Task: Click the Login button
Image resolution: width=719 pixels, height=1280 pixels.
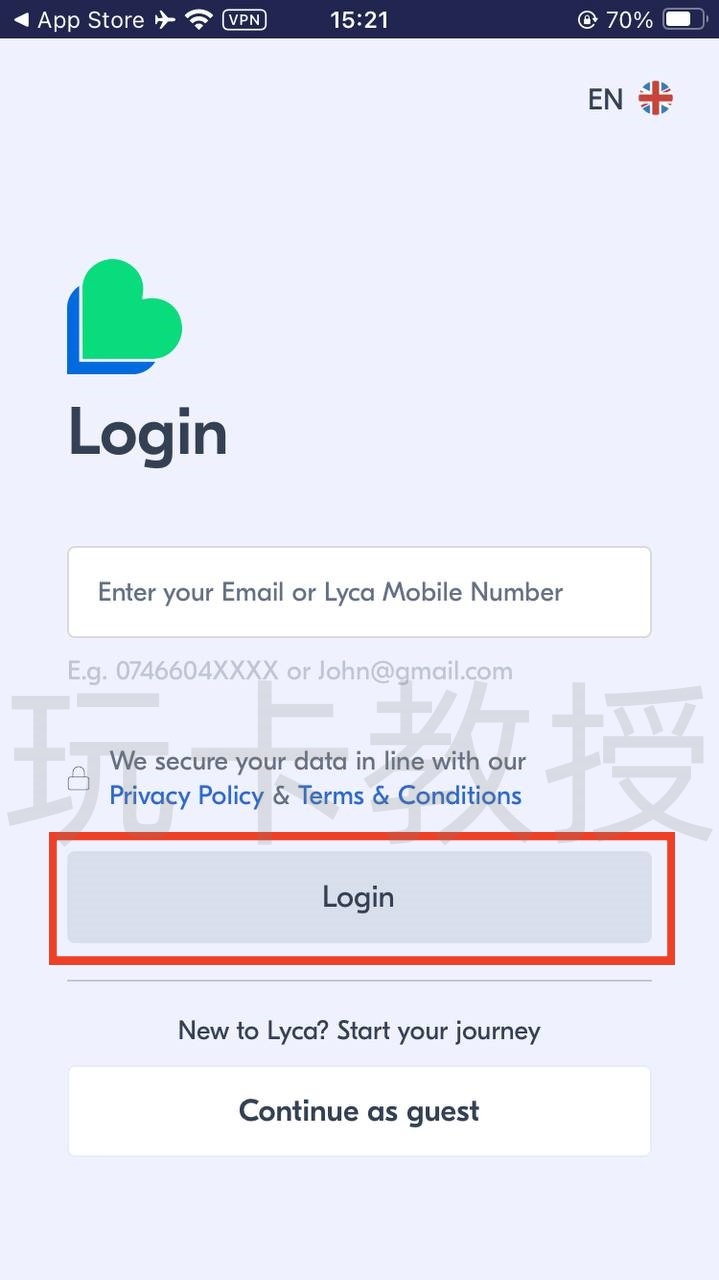Action: tap(359, 897)
